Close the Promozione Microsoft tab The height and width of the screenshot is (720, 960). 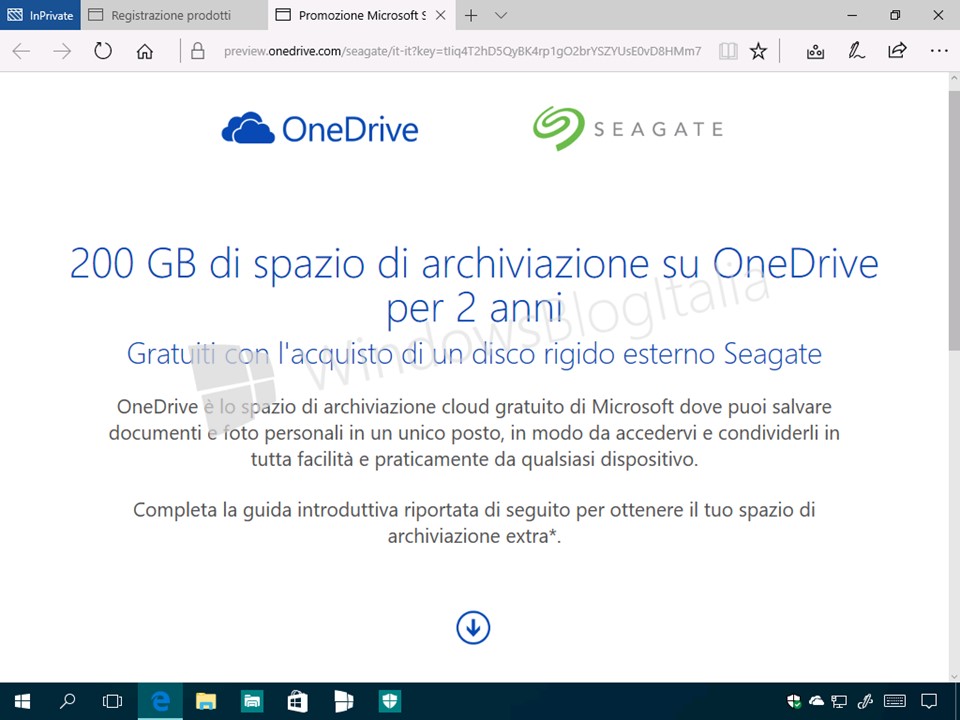(x=440, y=15)
